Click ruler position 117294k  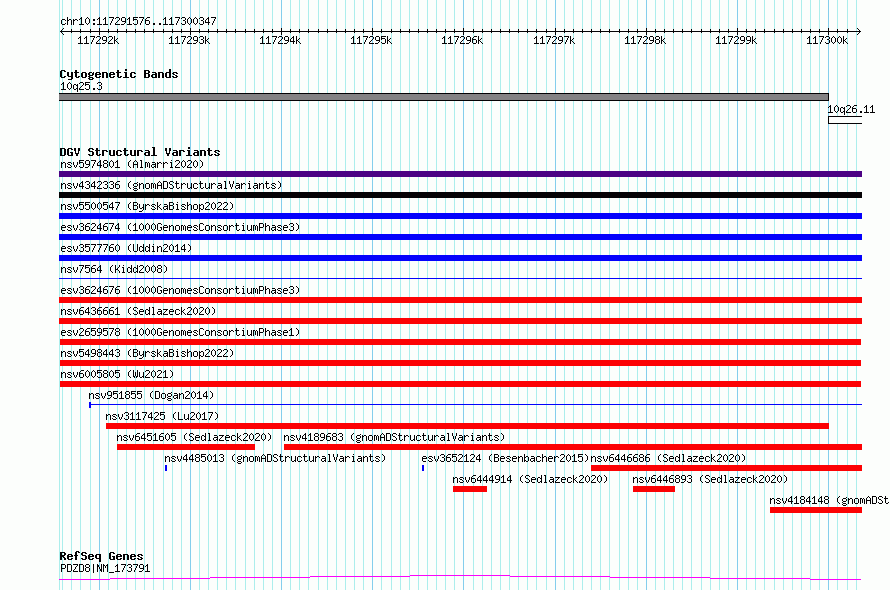(280, 40)
